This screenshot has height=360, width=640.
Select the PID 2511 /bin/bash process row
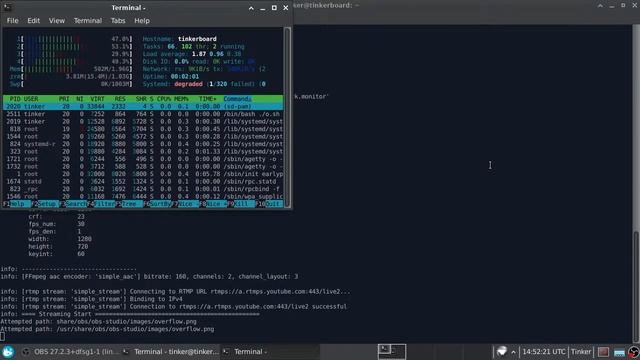[x=143, y=114]
